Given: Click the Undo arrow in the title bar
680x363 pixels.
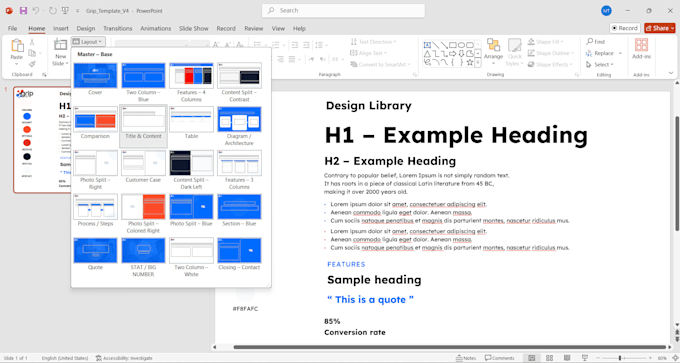Looking at the screenshot, I should pos(36,10).
